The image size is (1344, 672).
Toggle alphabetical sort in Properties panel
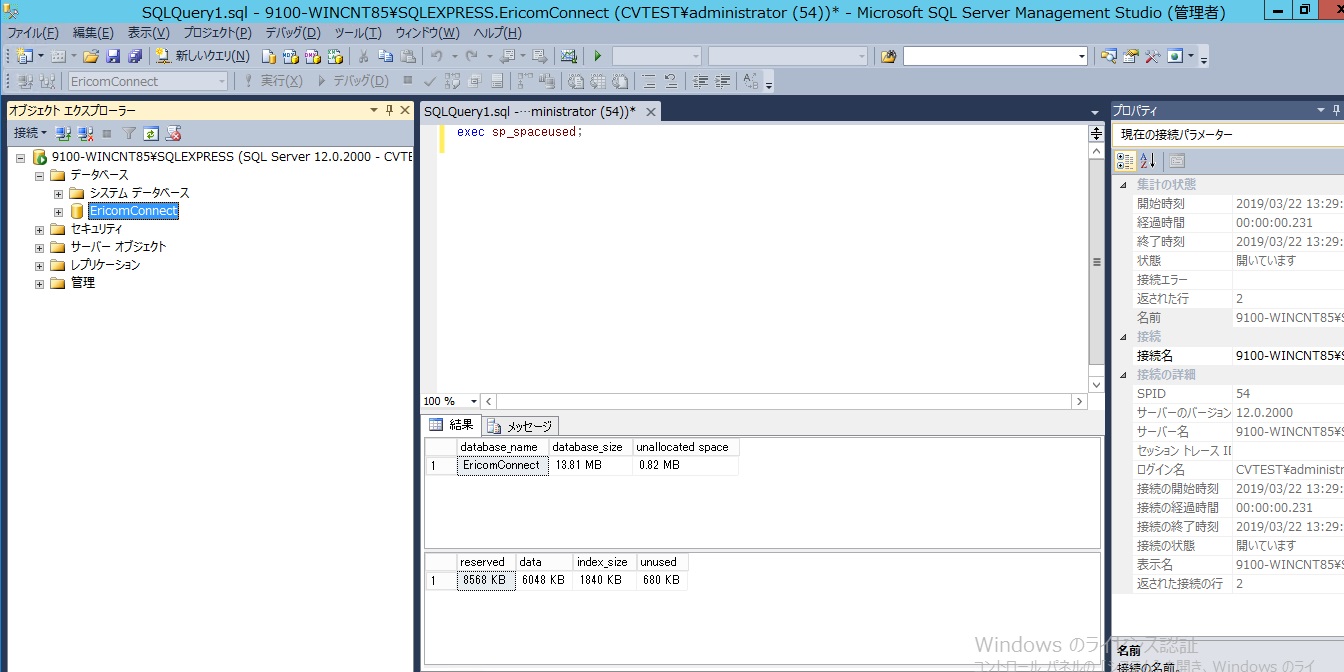(x=1148, y=161)
